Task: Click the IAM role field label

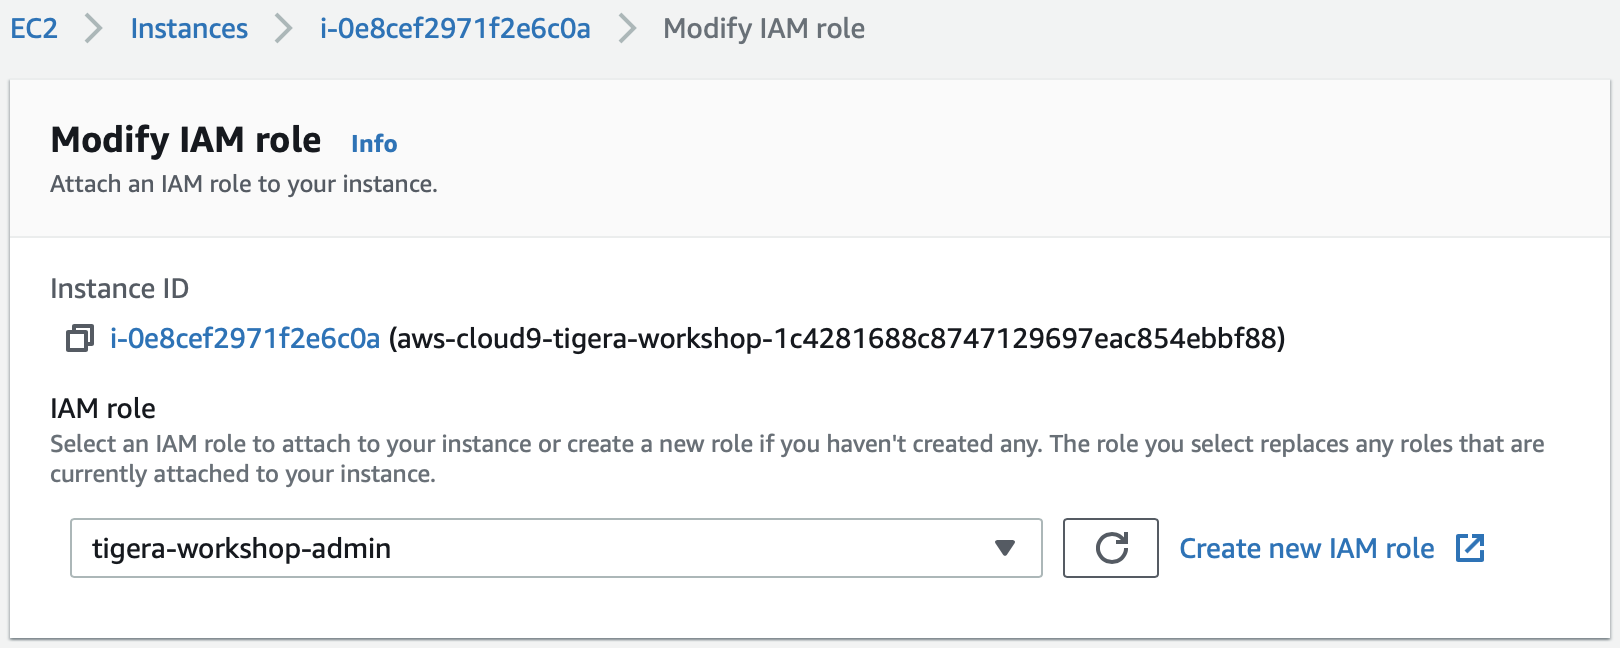Action: [103, 408]
